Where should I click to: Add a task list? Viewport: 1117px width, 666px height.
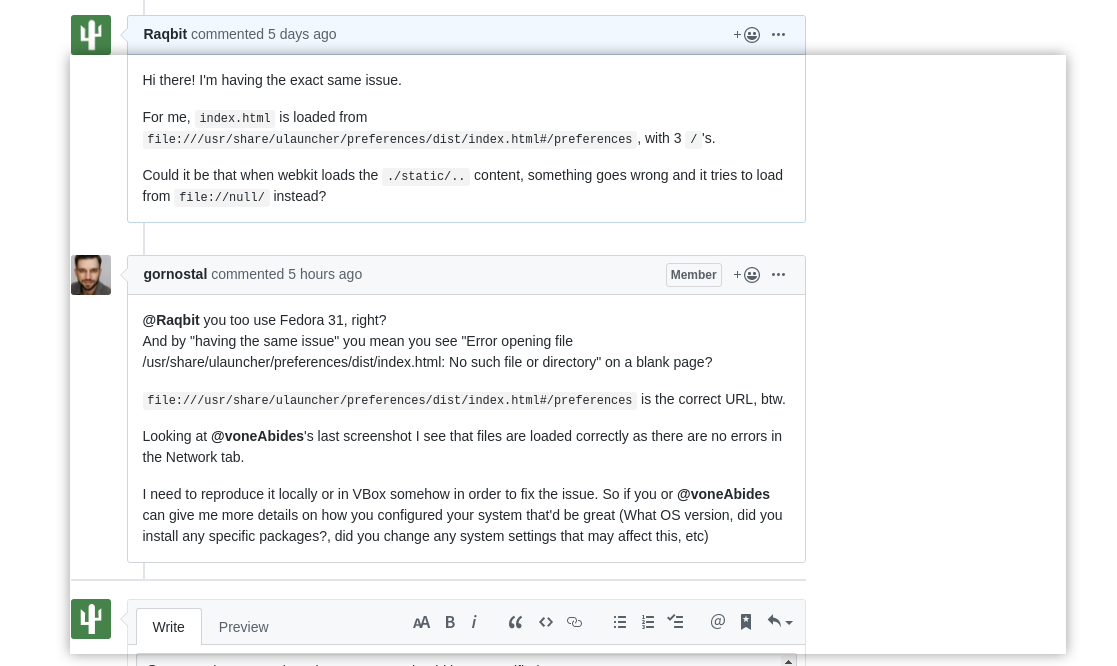[675, 622]
